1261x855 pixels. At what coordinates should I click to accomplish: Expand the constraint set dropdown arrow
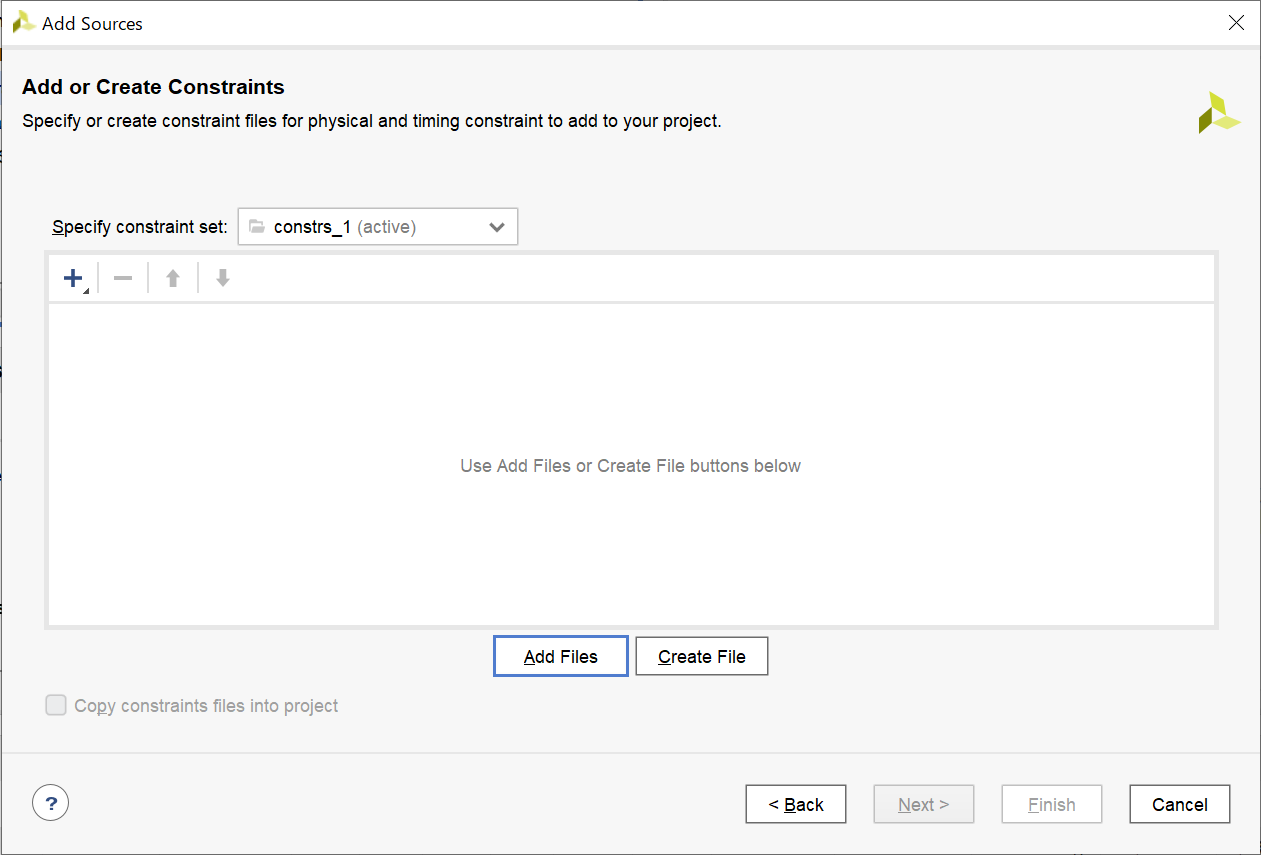[497, 227]
